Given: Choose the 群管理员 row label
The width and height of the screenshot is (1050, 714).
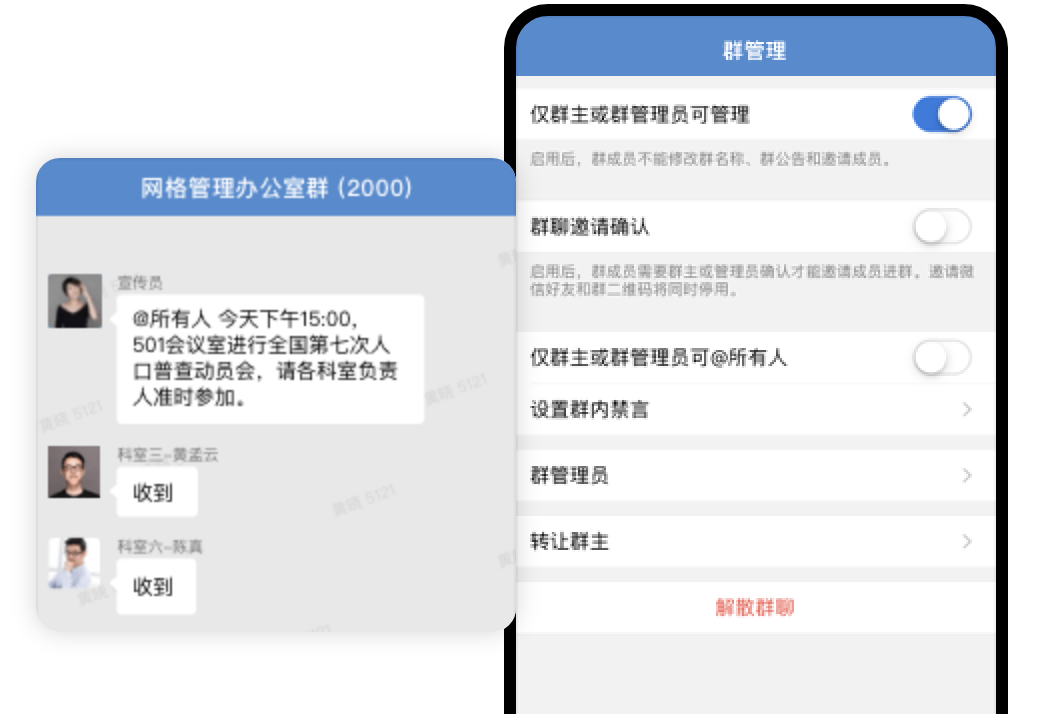Looking at the screenshot, I should tap(569, 476).
